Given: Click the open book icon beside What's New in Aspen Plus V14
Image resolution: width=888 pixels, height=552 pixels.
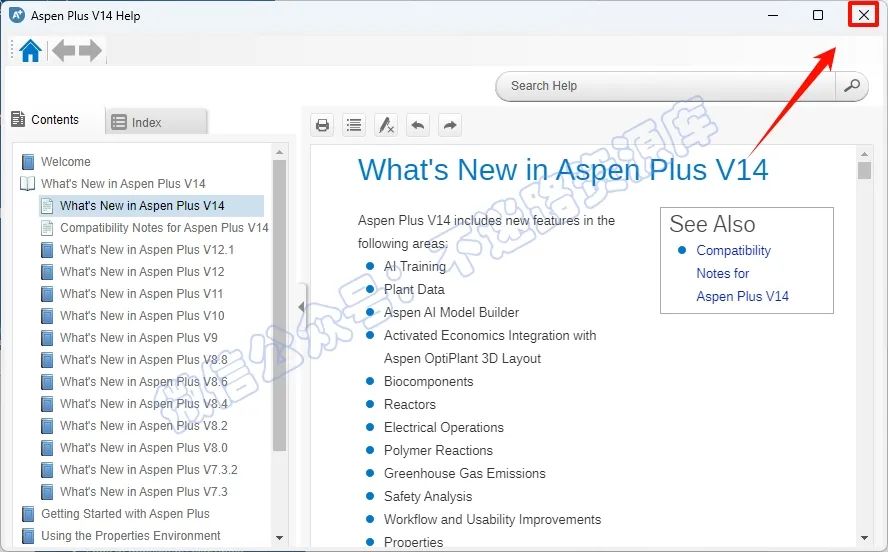Looking at the screenshot, I should click(28, 183).
